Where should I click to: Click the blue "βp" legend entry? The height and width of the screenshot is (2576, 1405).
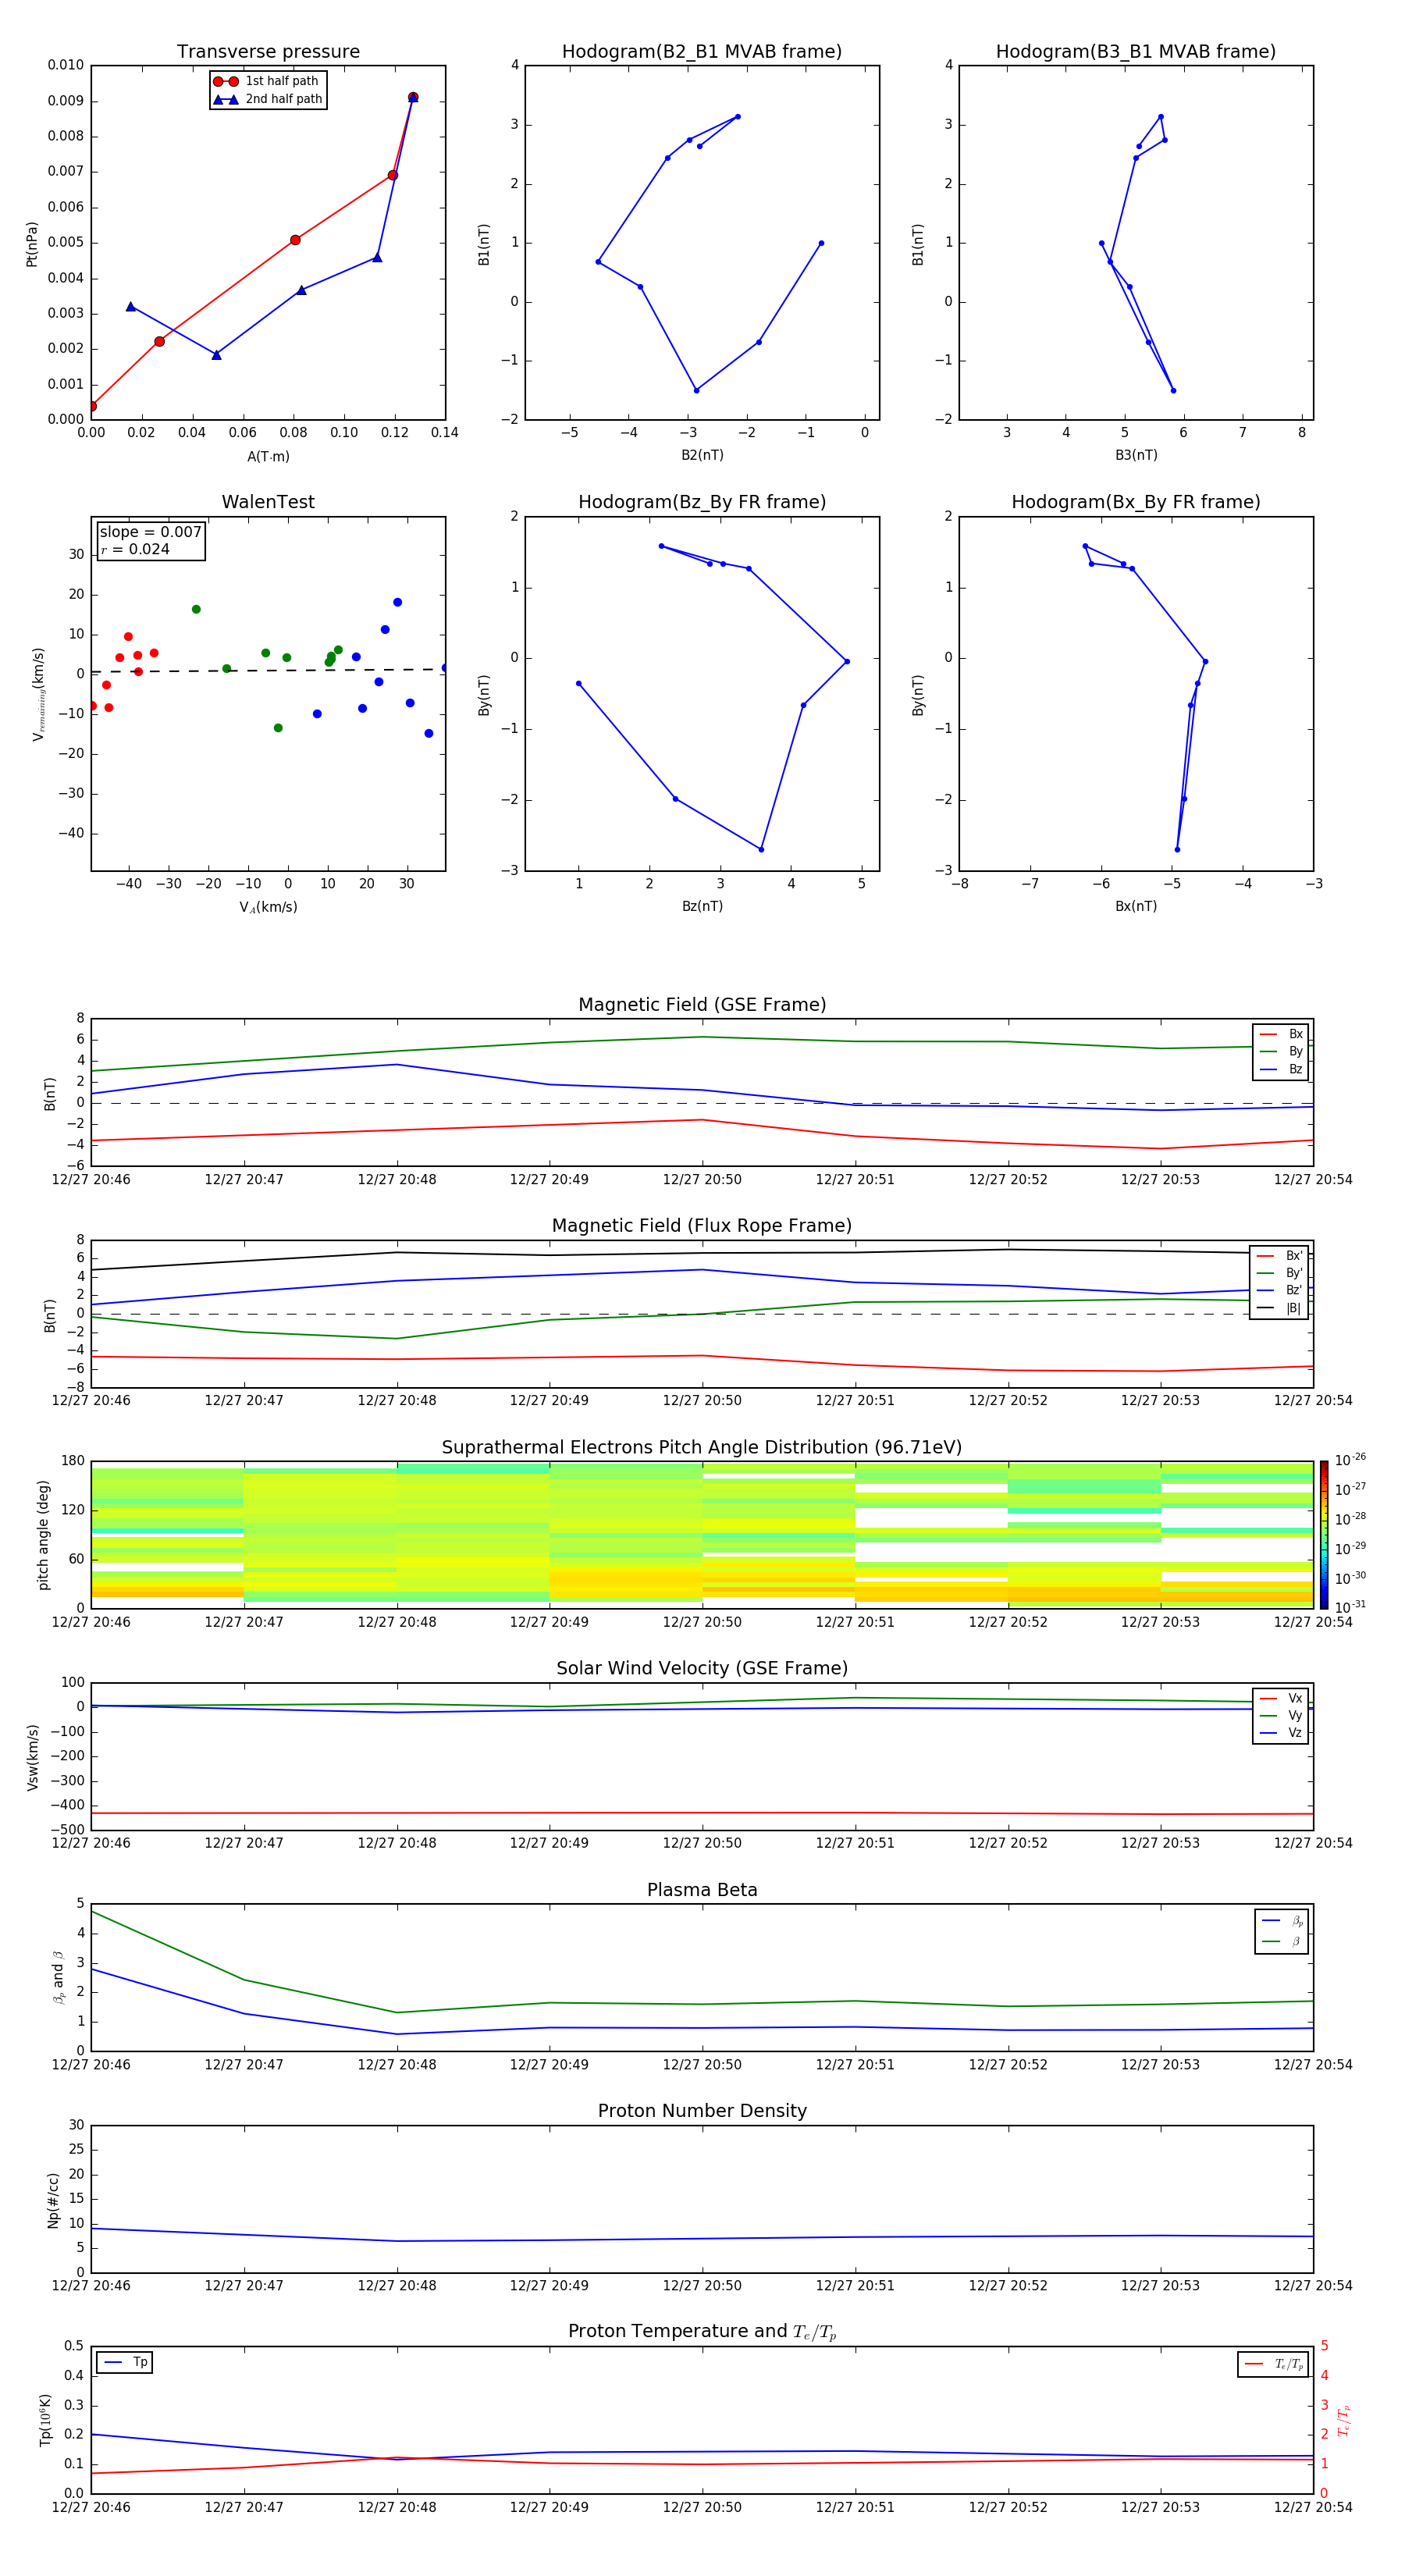(1282, 1921)
